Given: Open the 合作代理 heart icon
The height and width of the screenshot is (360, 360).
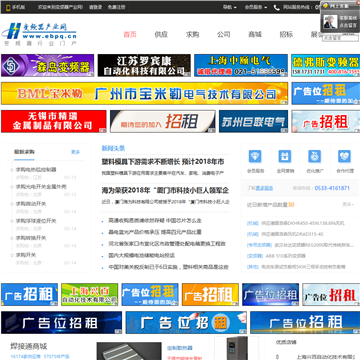Looking at the screenshot, I should click(344, 156).
